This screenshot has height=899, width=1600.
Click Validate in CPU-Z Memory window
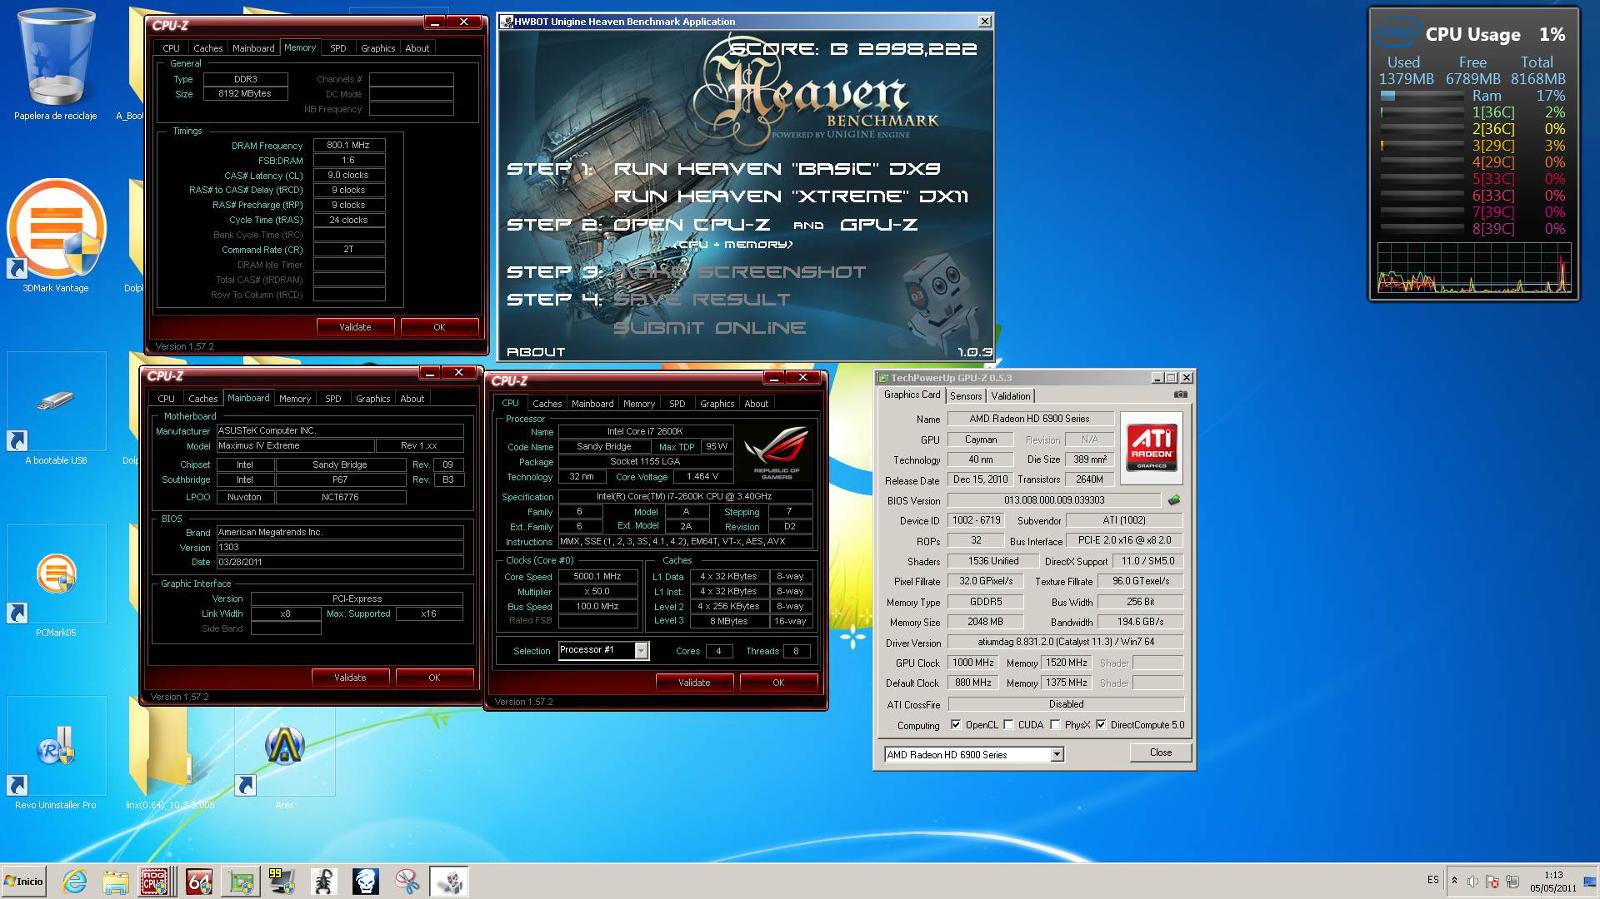click(x=355, y=327)
